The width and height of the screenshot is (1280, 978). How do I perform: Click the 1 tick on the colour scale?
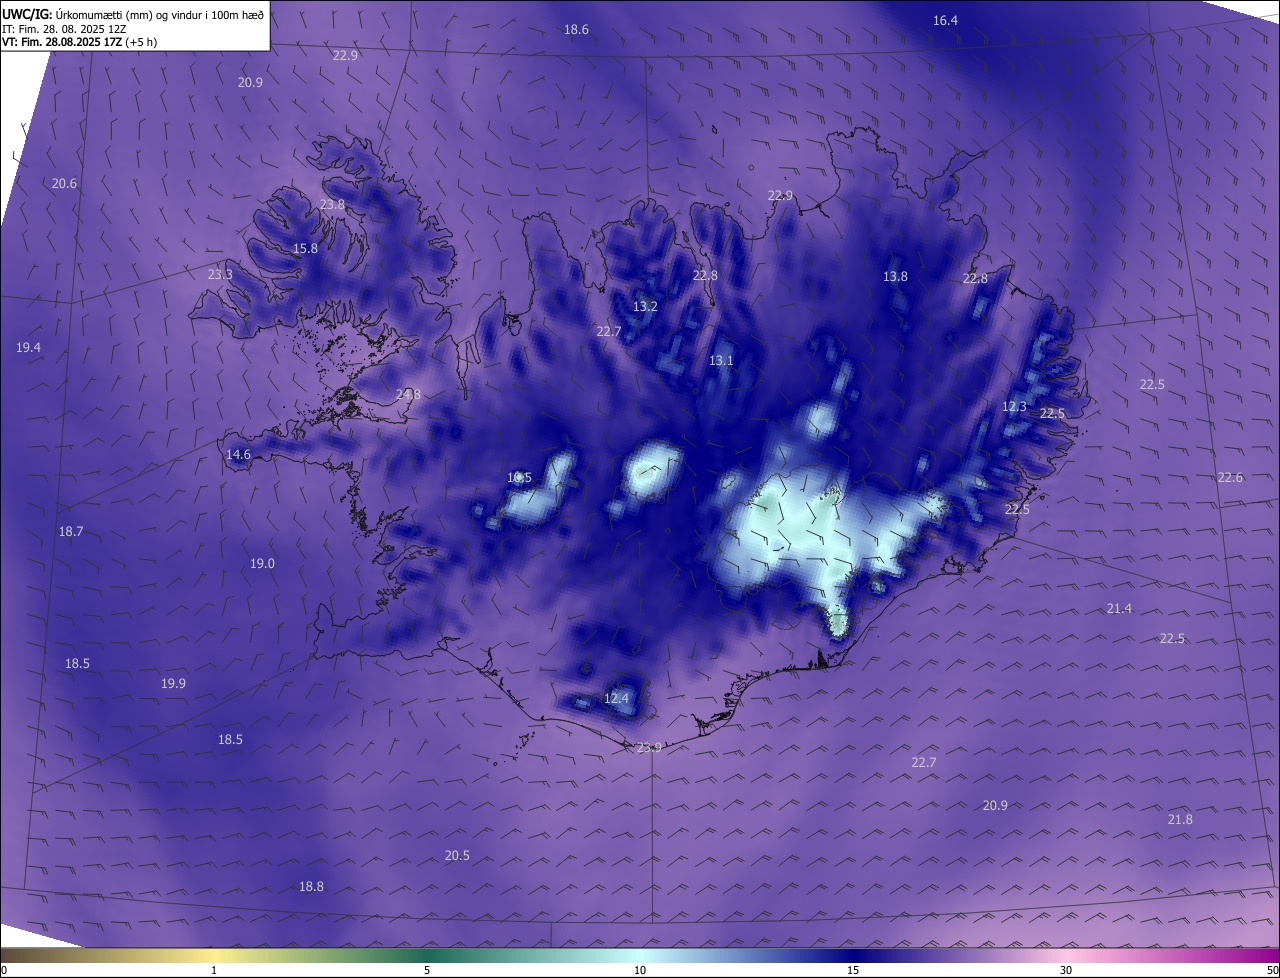click(214, 970)
